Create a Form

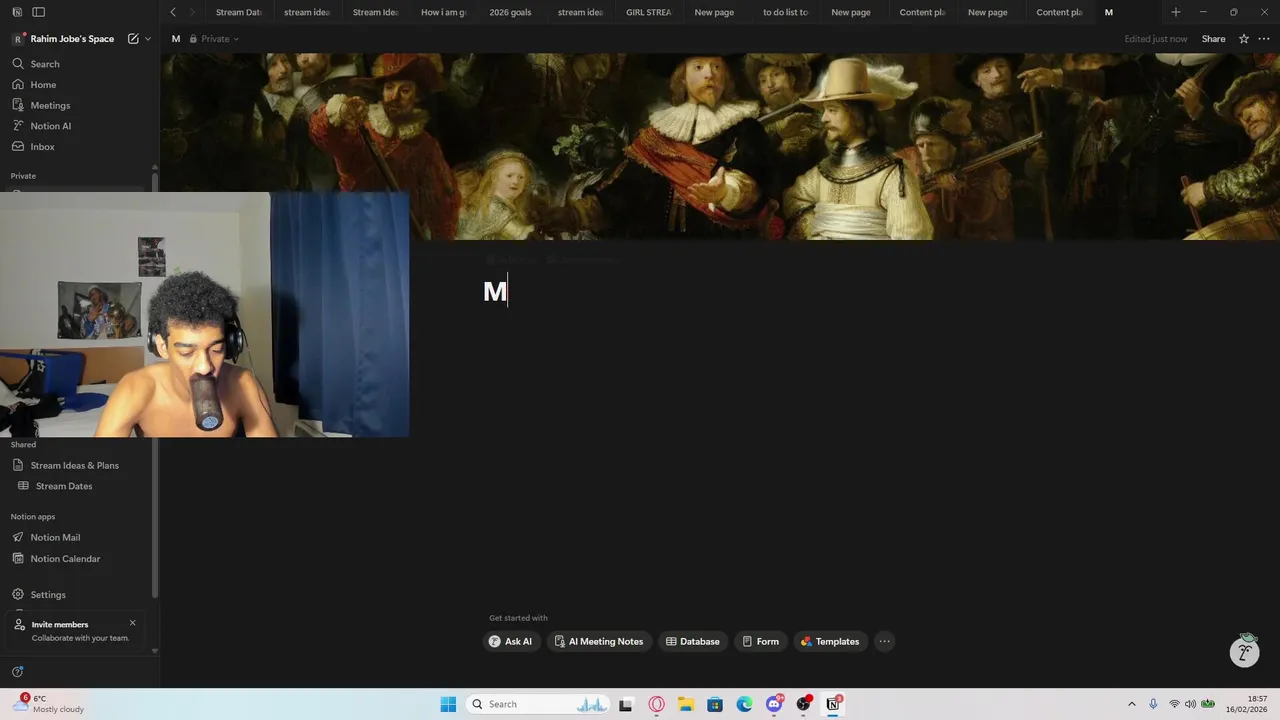760,642
